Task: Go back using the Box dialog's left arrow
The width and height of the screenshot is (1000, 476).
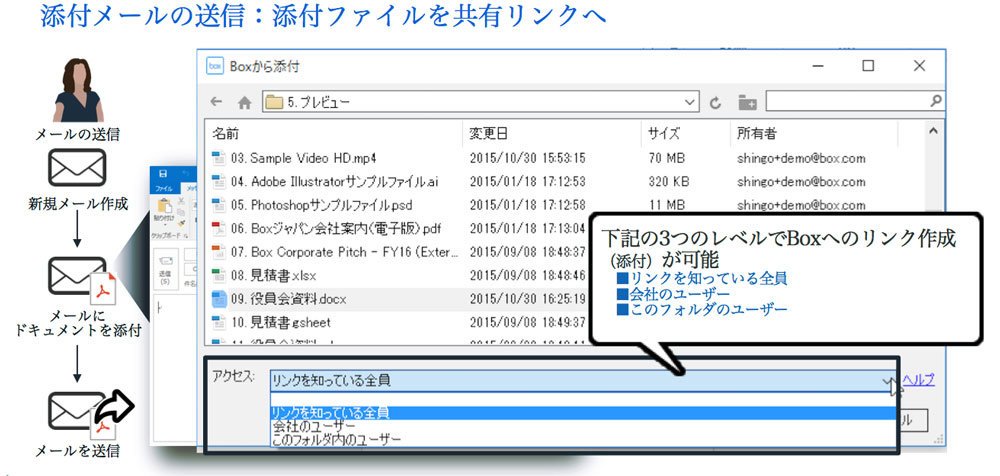Action: point(216,102)
